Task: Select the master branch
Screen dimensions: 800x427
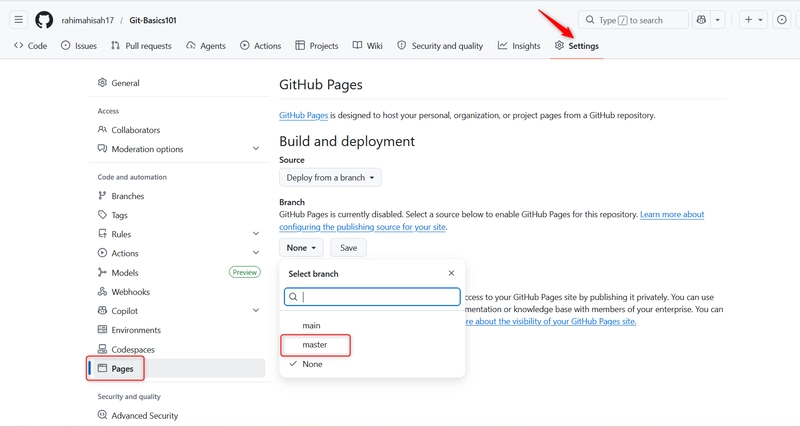Action: [x=372, y=345]
